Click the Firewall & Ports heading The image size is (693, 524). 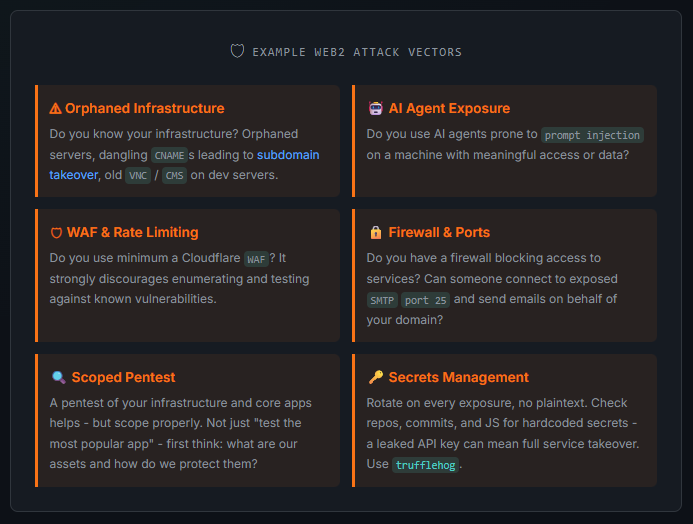439,232
